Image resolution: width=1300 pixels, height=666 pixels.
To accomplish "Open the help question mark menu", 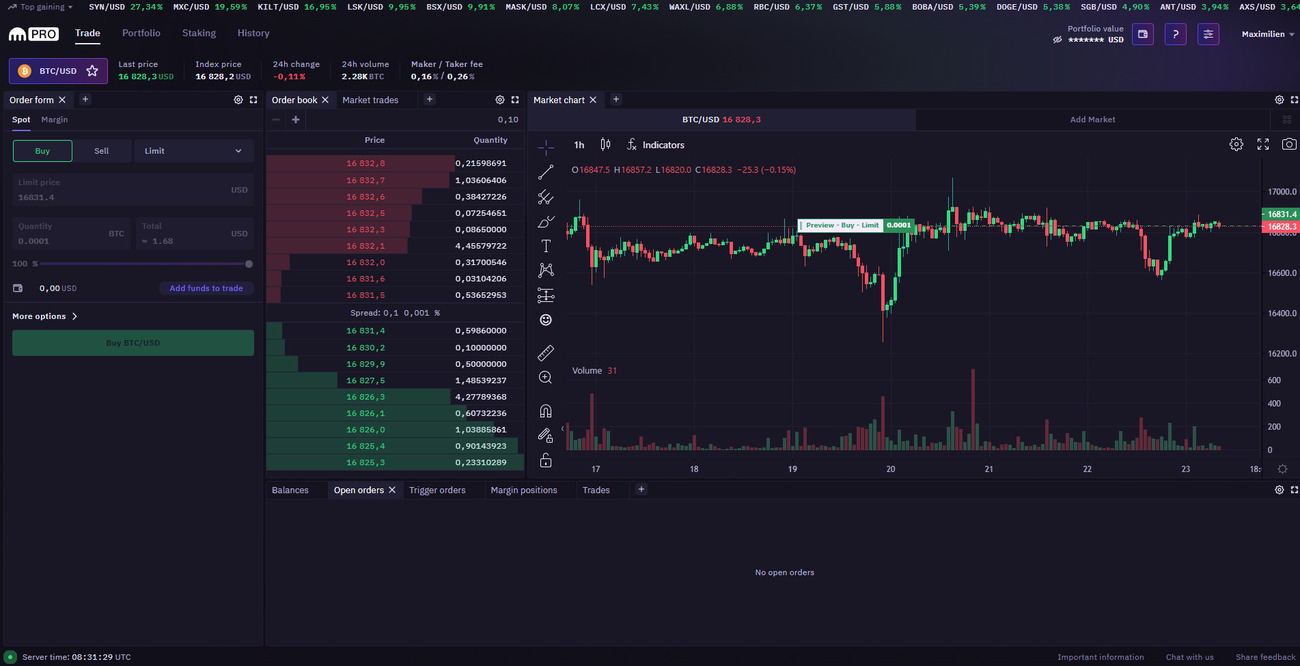I will pos(1176,34).
